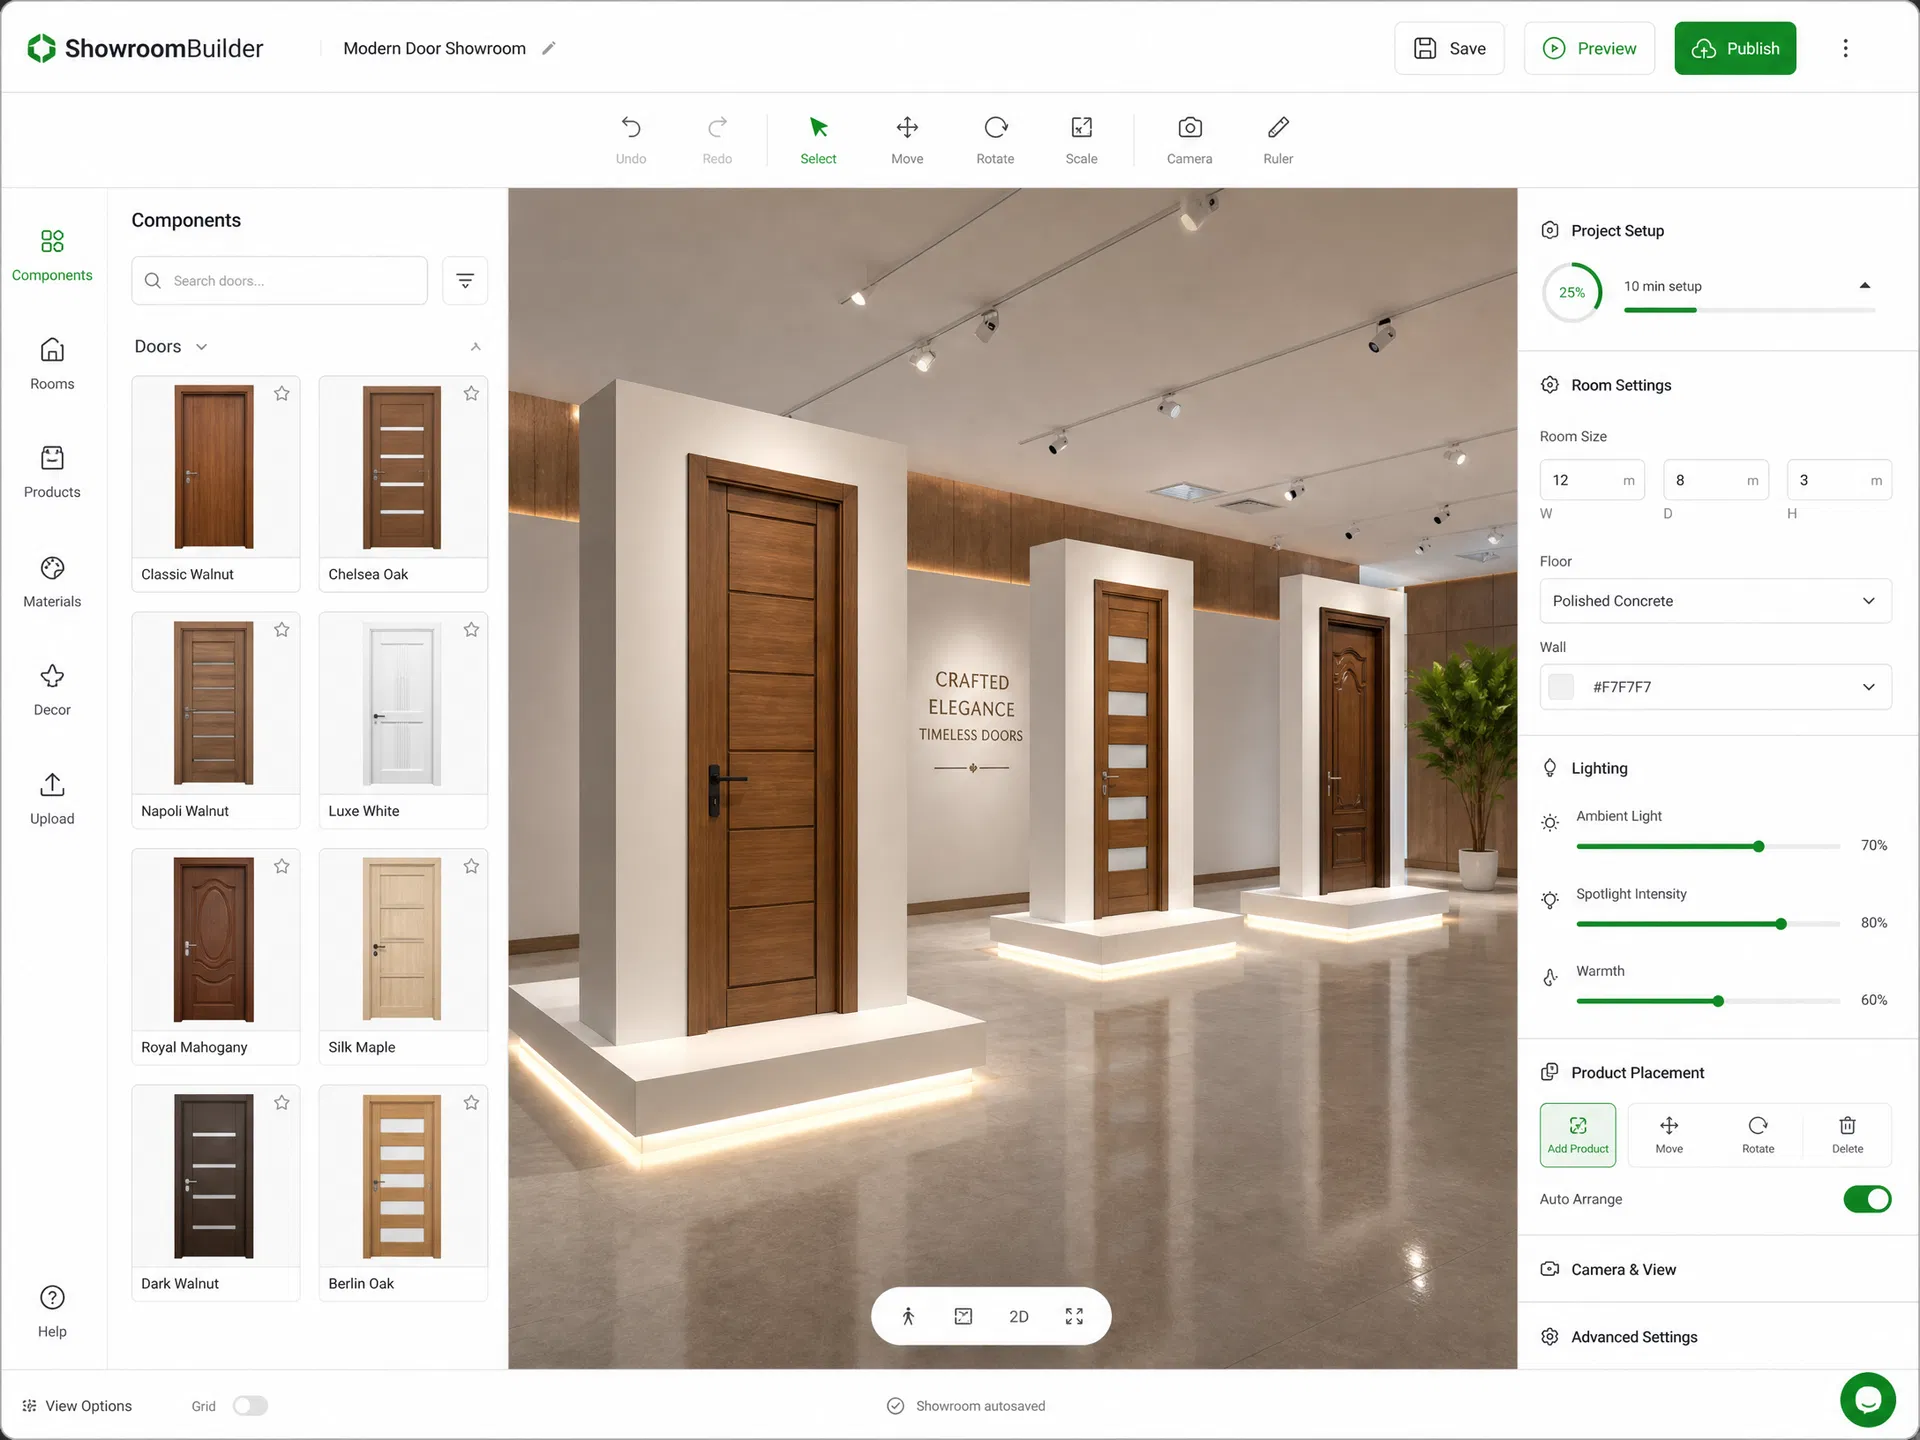Image resolution: width=1920 pixels, height=1440 pixels.
Task: Expand the Wall color #F7F7F7 dropdown
Action: pos(1715,687)
